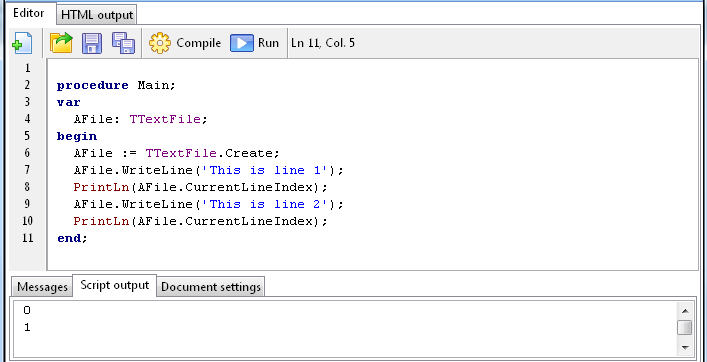Click the Run play icon
Viewport: 707px width, 362px height.
(x=241, y=43)
